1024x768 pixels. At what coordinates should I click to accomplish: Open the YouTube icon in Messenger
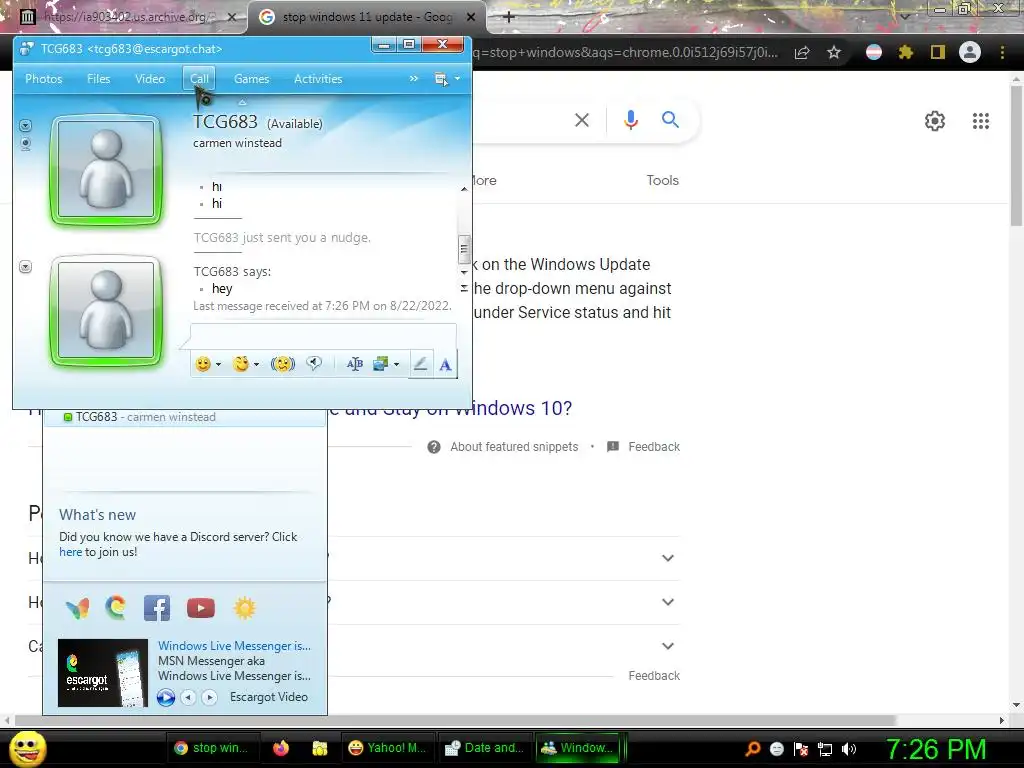tap(200, 608)
